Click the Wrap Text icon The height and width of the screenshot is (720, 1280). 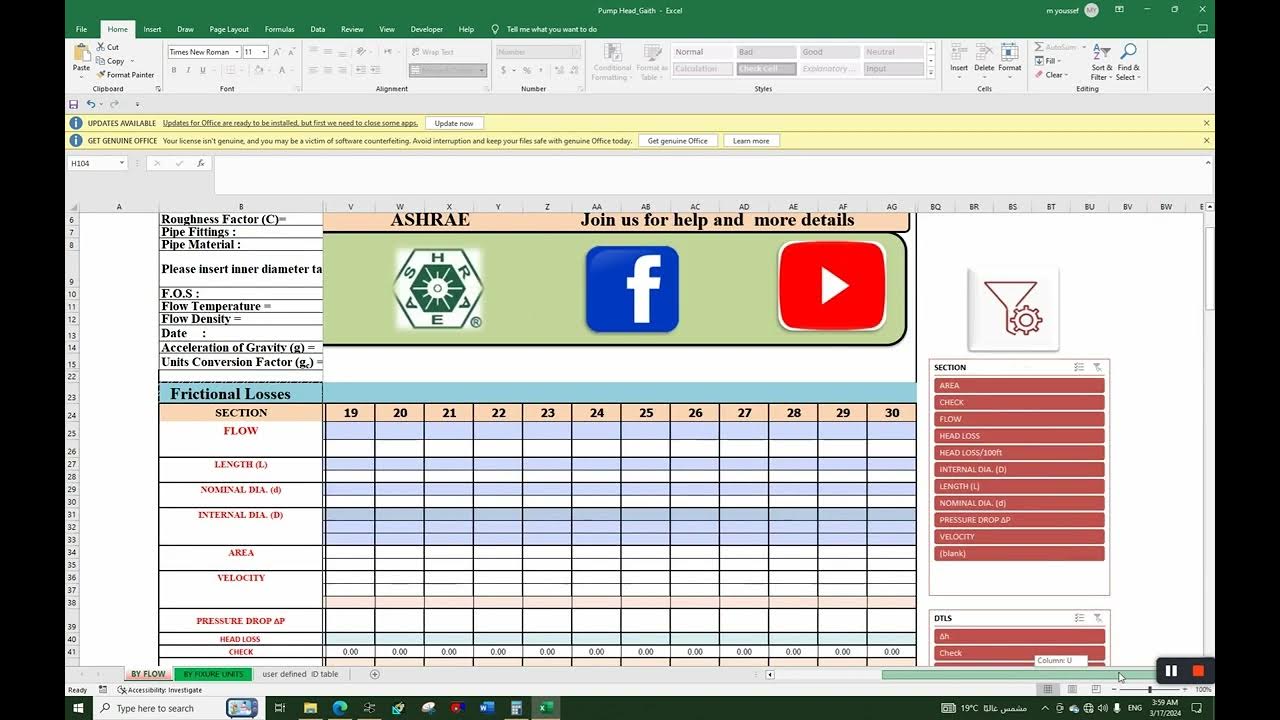[414, 52]
